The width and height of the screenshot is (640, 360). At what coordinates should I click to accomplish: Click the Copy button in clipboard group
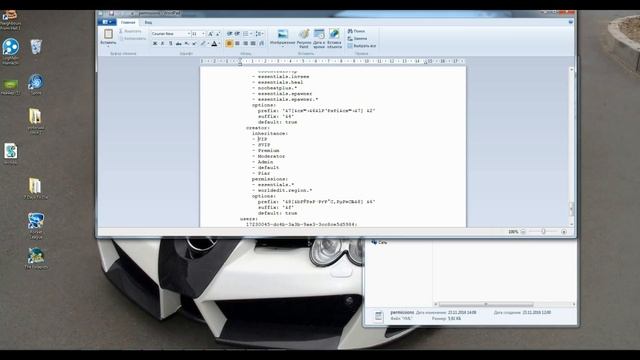click(x=133, y=38)
